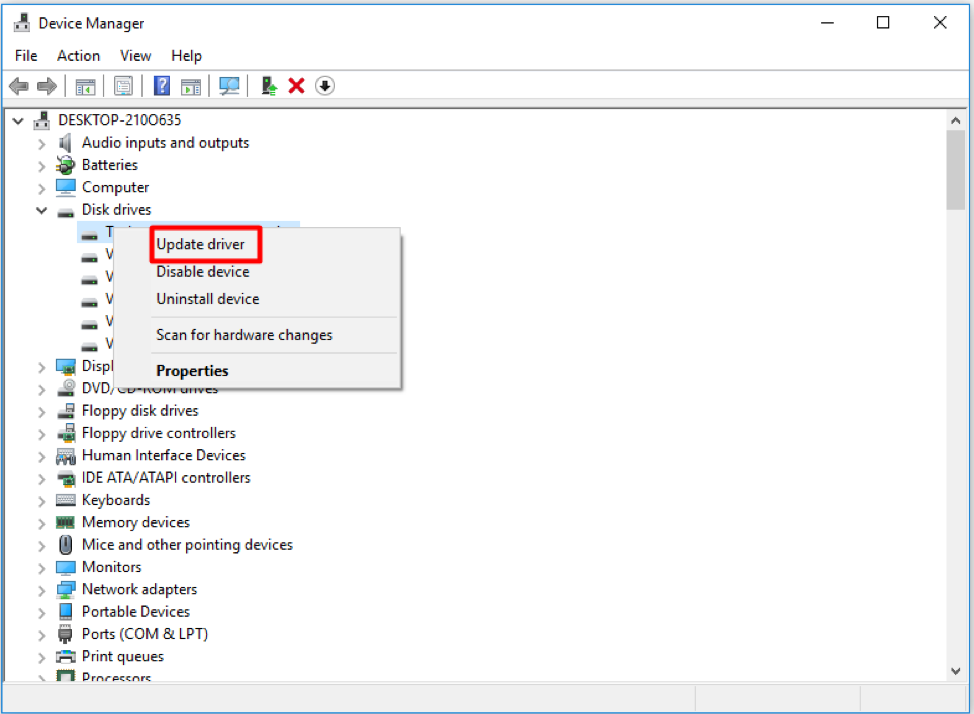Select the Memory devices tree item
974x714 pixels.
pos(136,523)
